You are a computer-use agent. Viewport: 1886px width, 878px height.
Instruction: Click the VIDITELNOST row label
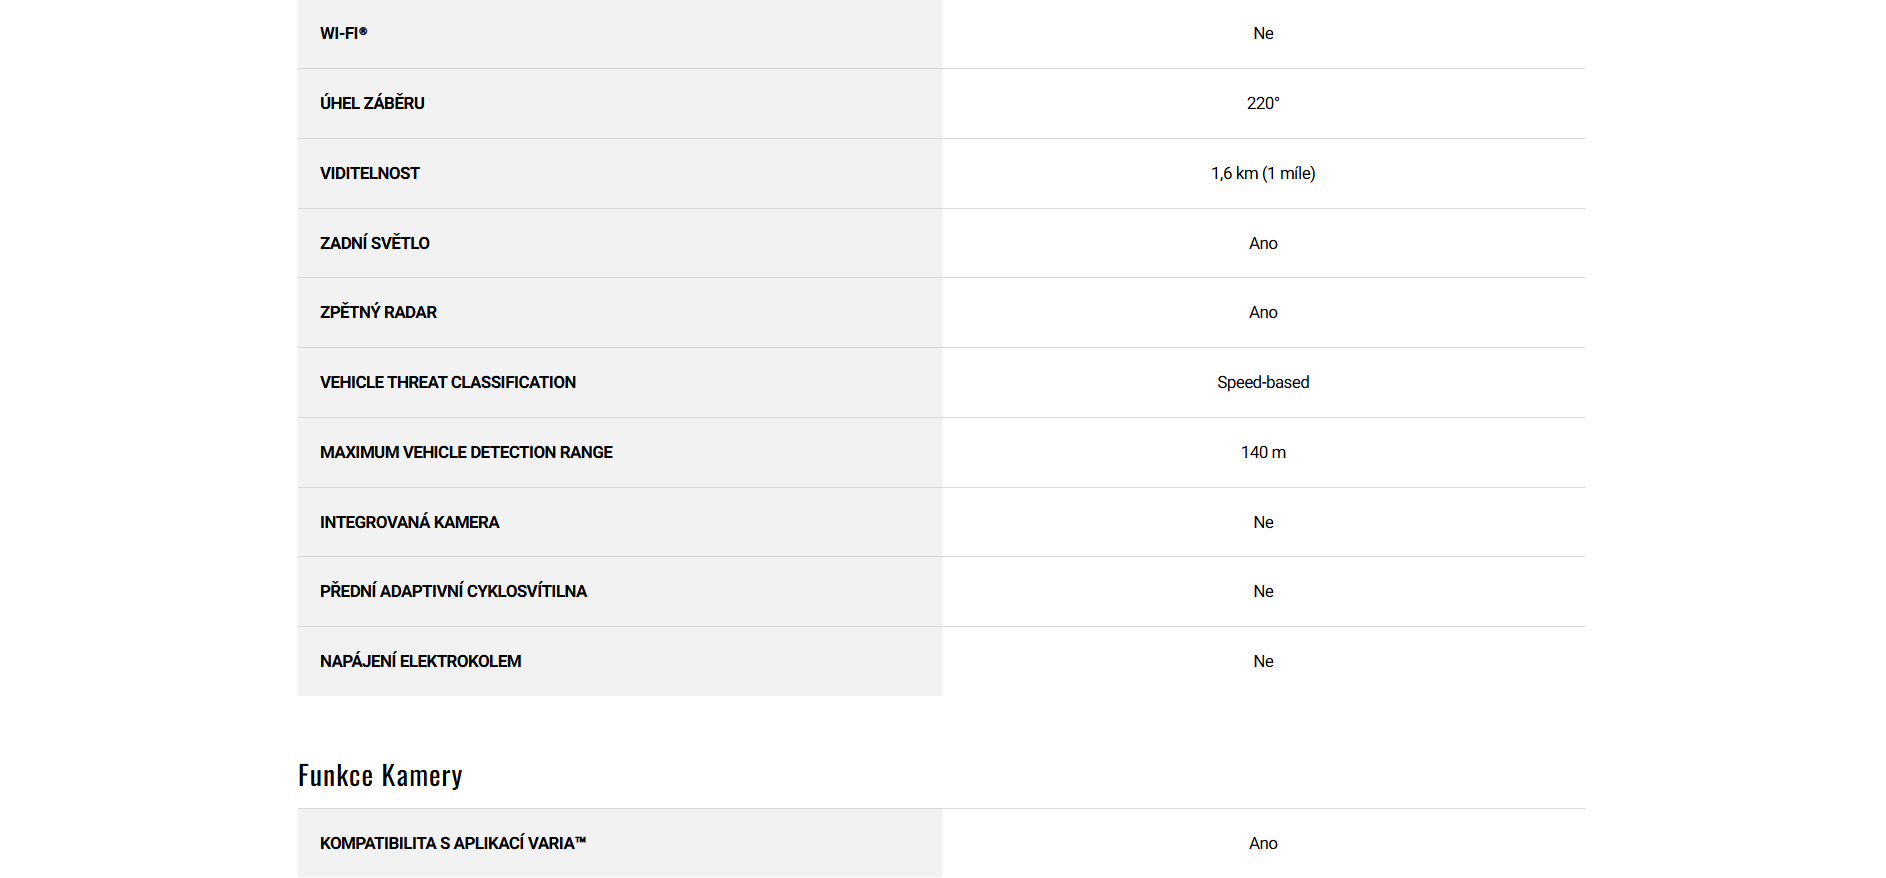pos(370,173)
